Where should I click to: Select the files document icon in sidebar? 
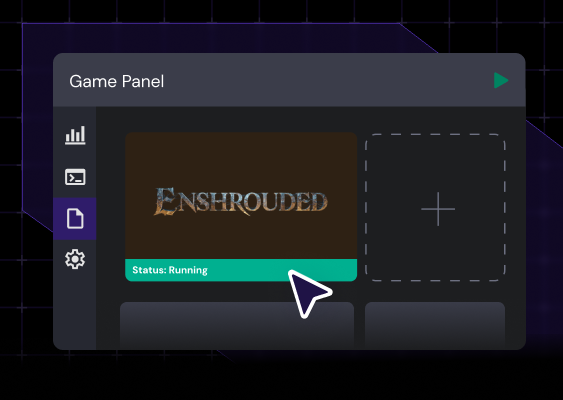[75, 218]
